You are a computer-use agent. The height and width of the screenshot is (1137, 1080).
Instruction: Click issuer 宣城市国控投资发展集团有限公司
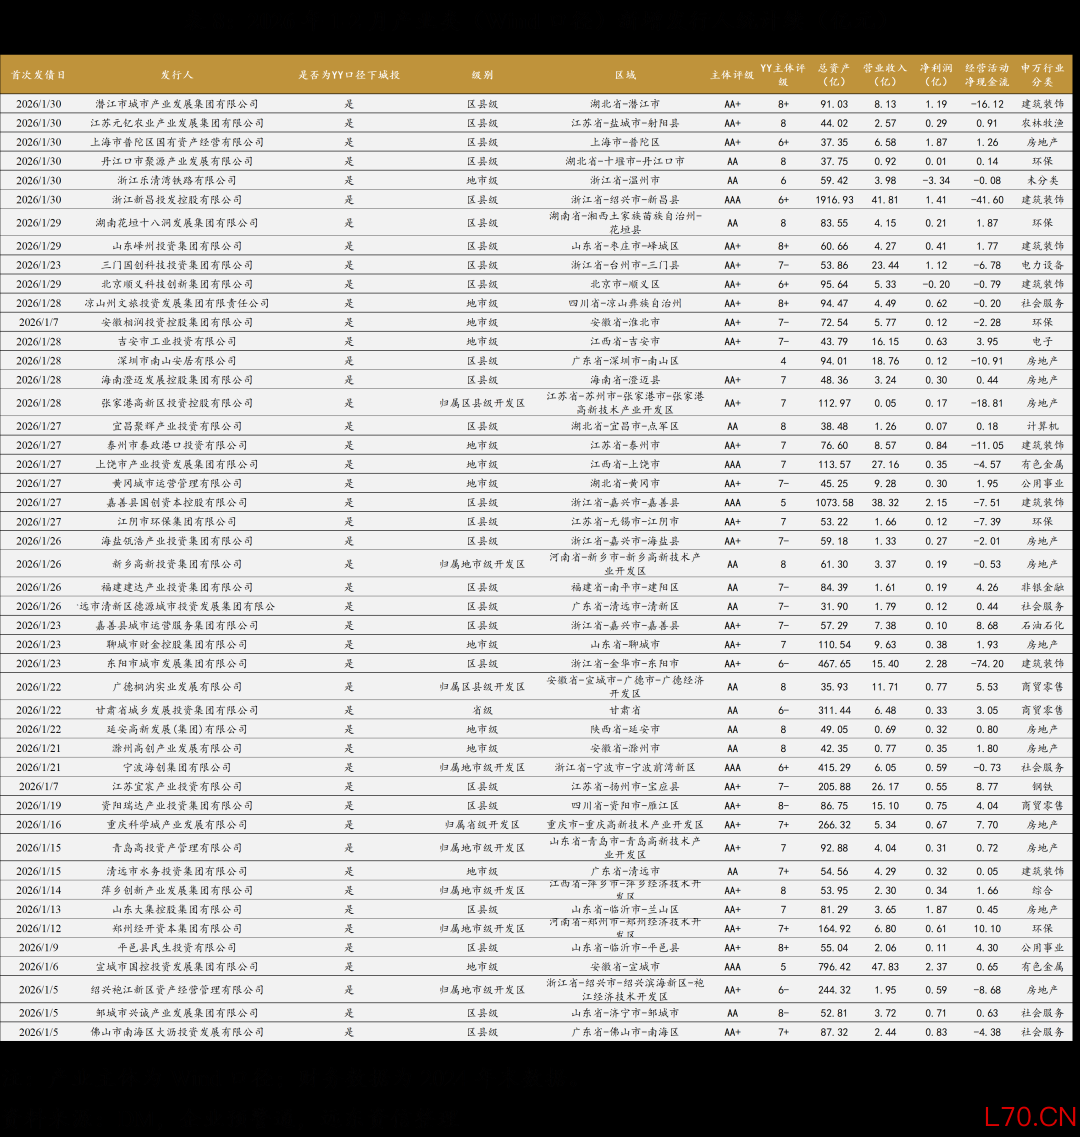point(177,967)
